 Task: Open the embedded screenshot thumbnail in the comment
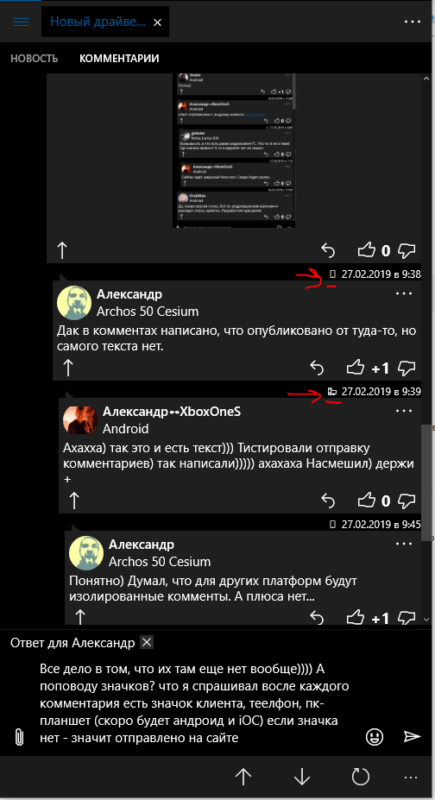(x=234, y=151)
